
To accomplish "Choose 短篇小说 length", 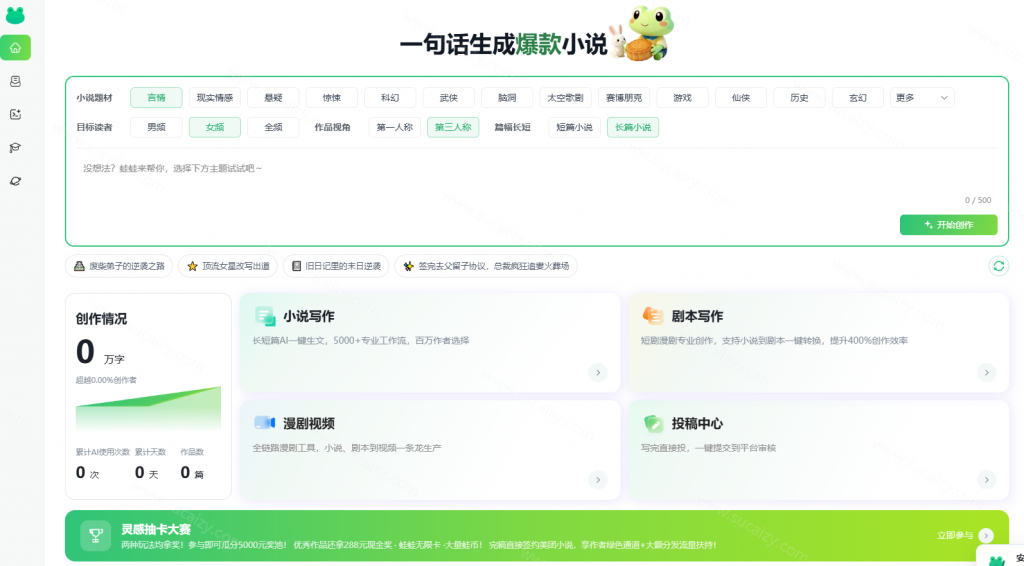I will (575, 127).
